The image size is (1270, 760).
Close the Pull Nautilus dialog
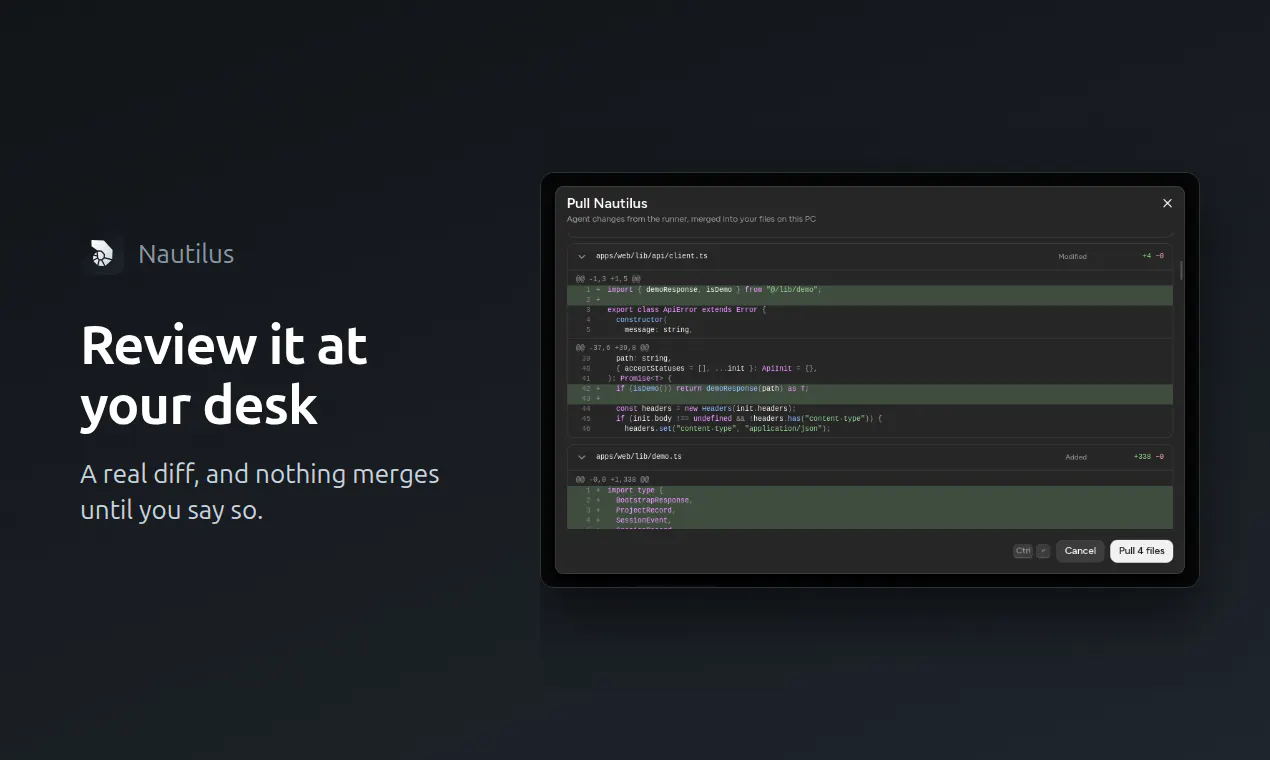(x=1167, y=203)
